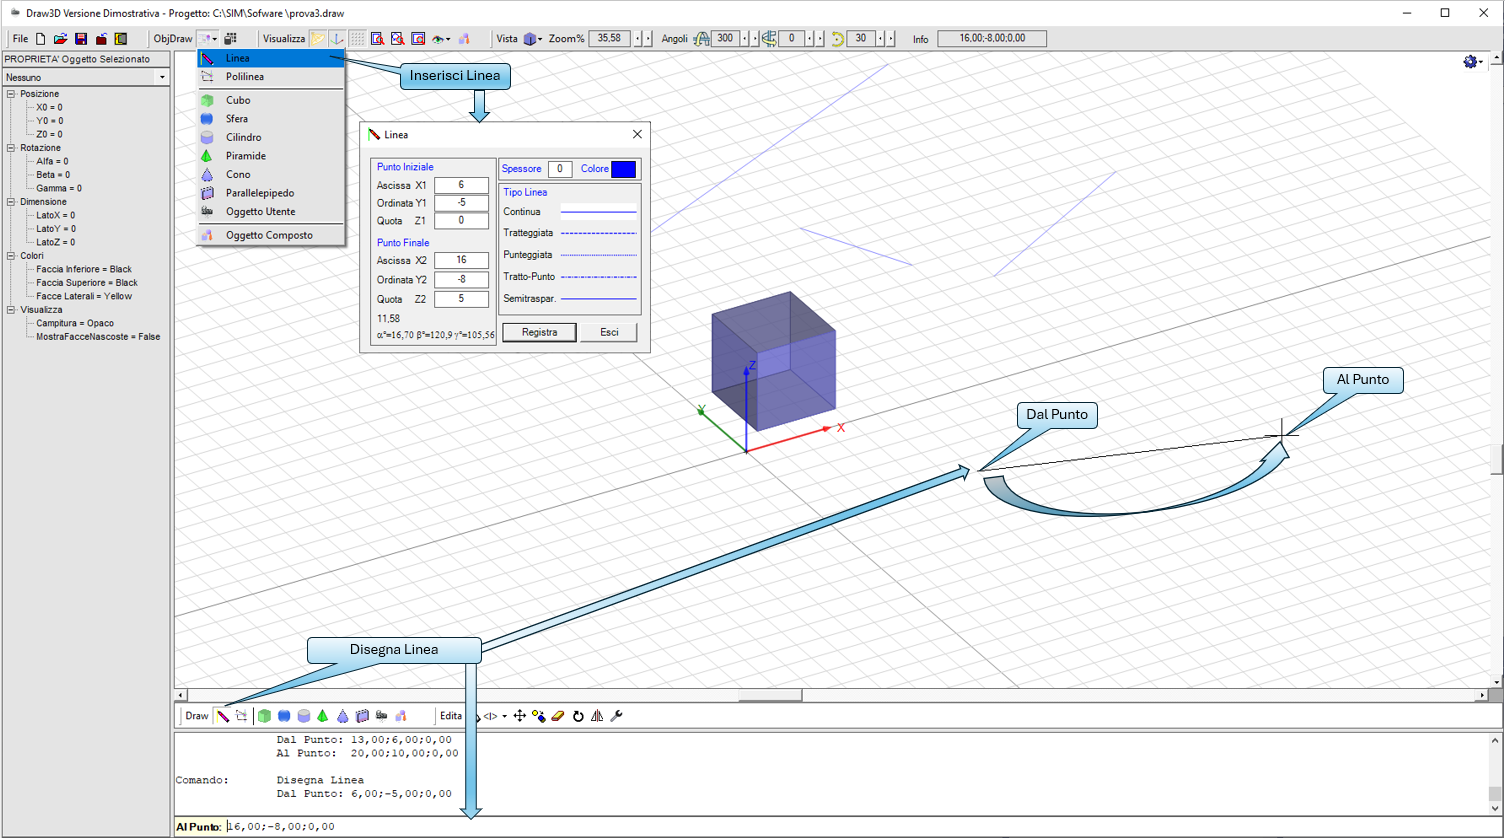Select the Eraser tool in the Edita toolbar
The height and width of the screenshot is (838, 1505).
tap(559, 716)
